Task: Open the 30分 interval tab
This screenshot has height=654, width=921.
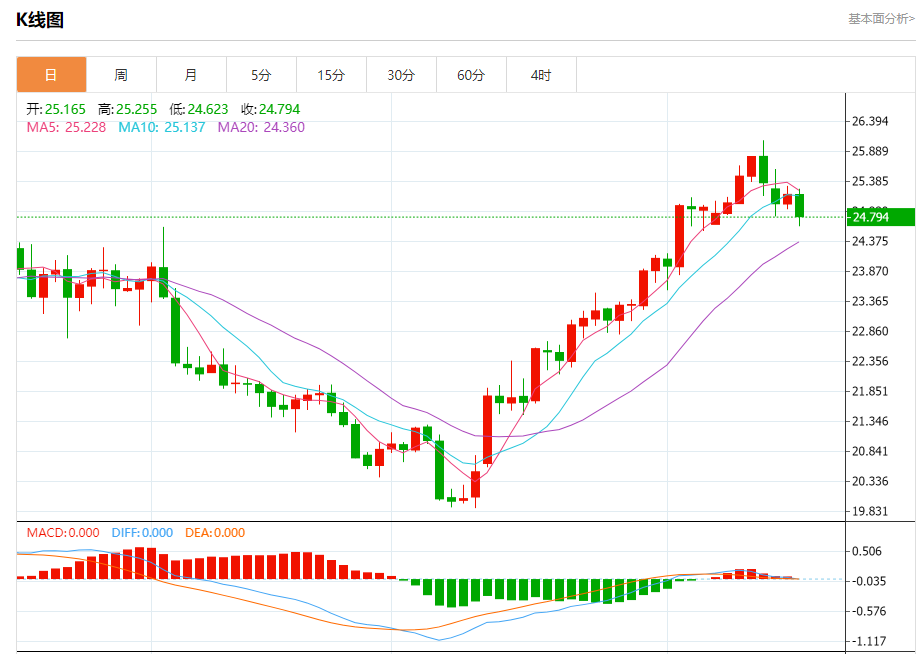Action: coord(401,75)
